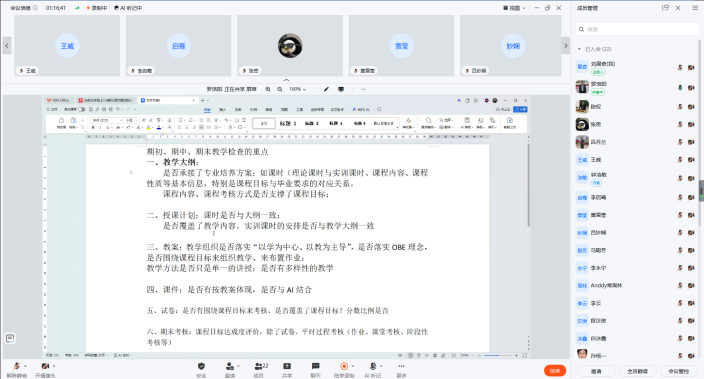
Task: Click the screen icon beside annotation pen
Action: point(341,89)
